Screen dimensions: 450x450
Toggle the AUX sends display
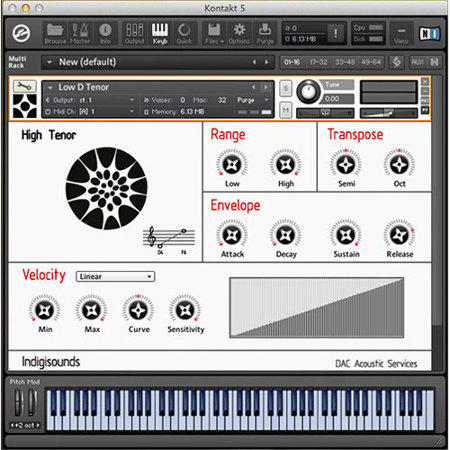click(x=418, y=62)
